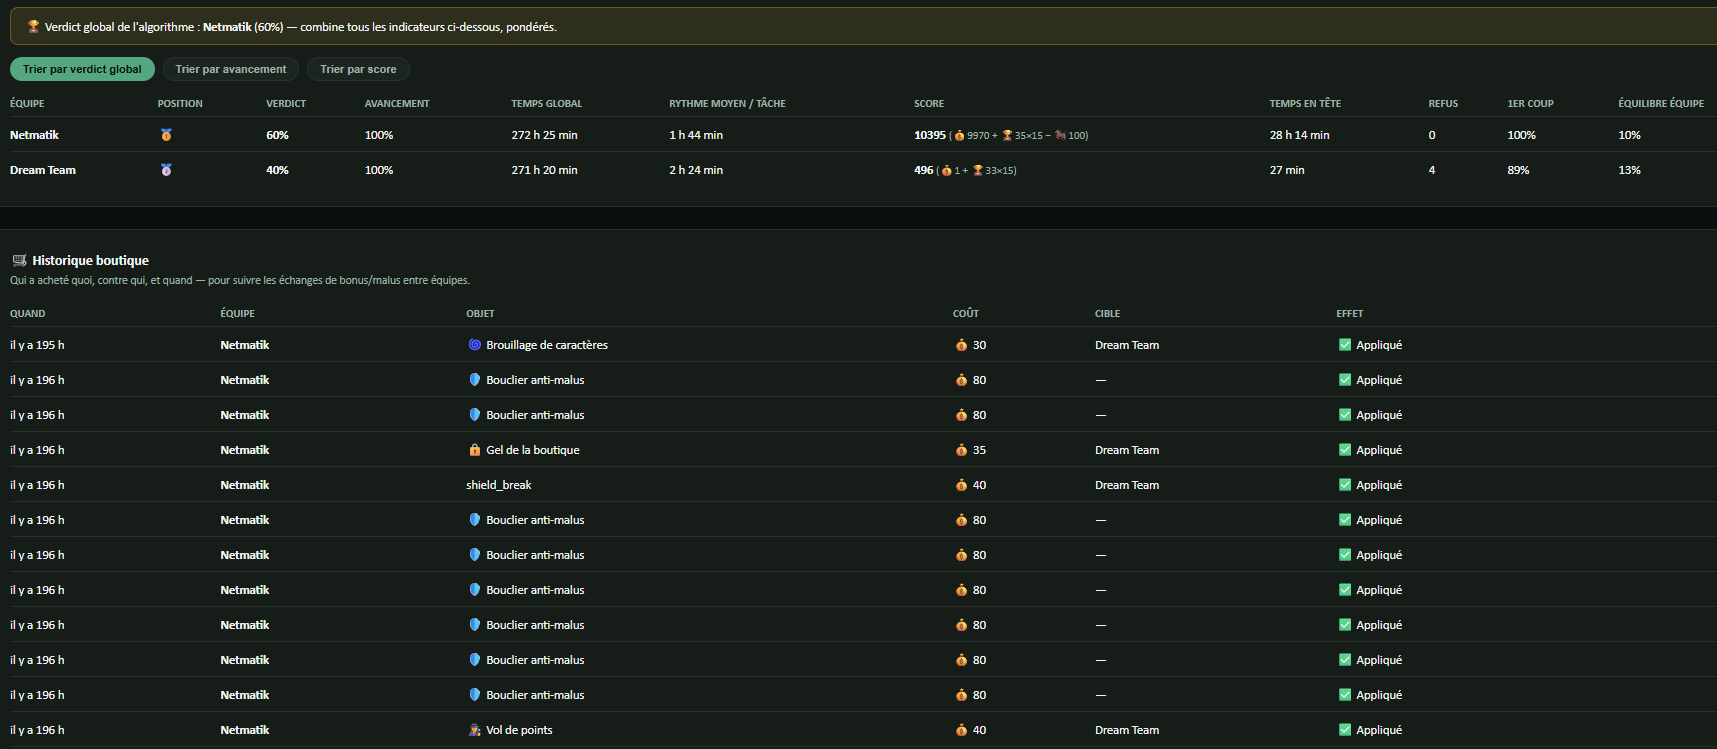
Task: Click the CIBLE header in the shop history table
Action: click(1107, 314)
